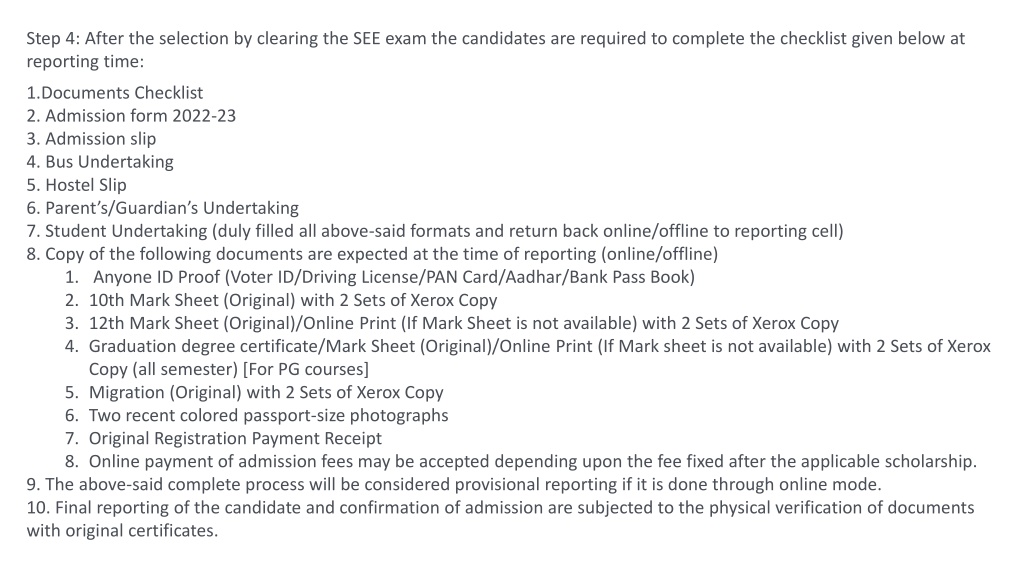Click the '10th Mark Sheet' sub-item
1024x576 pixels.
coord(281,300)
